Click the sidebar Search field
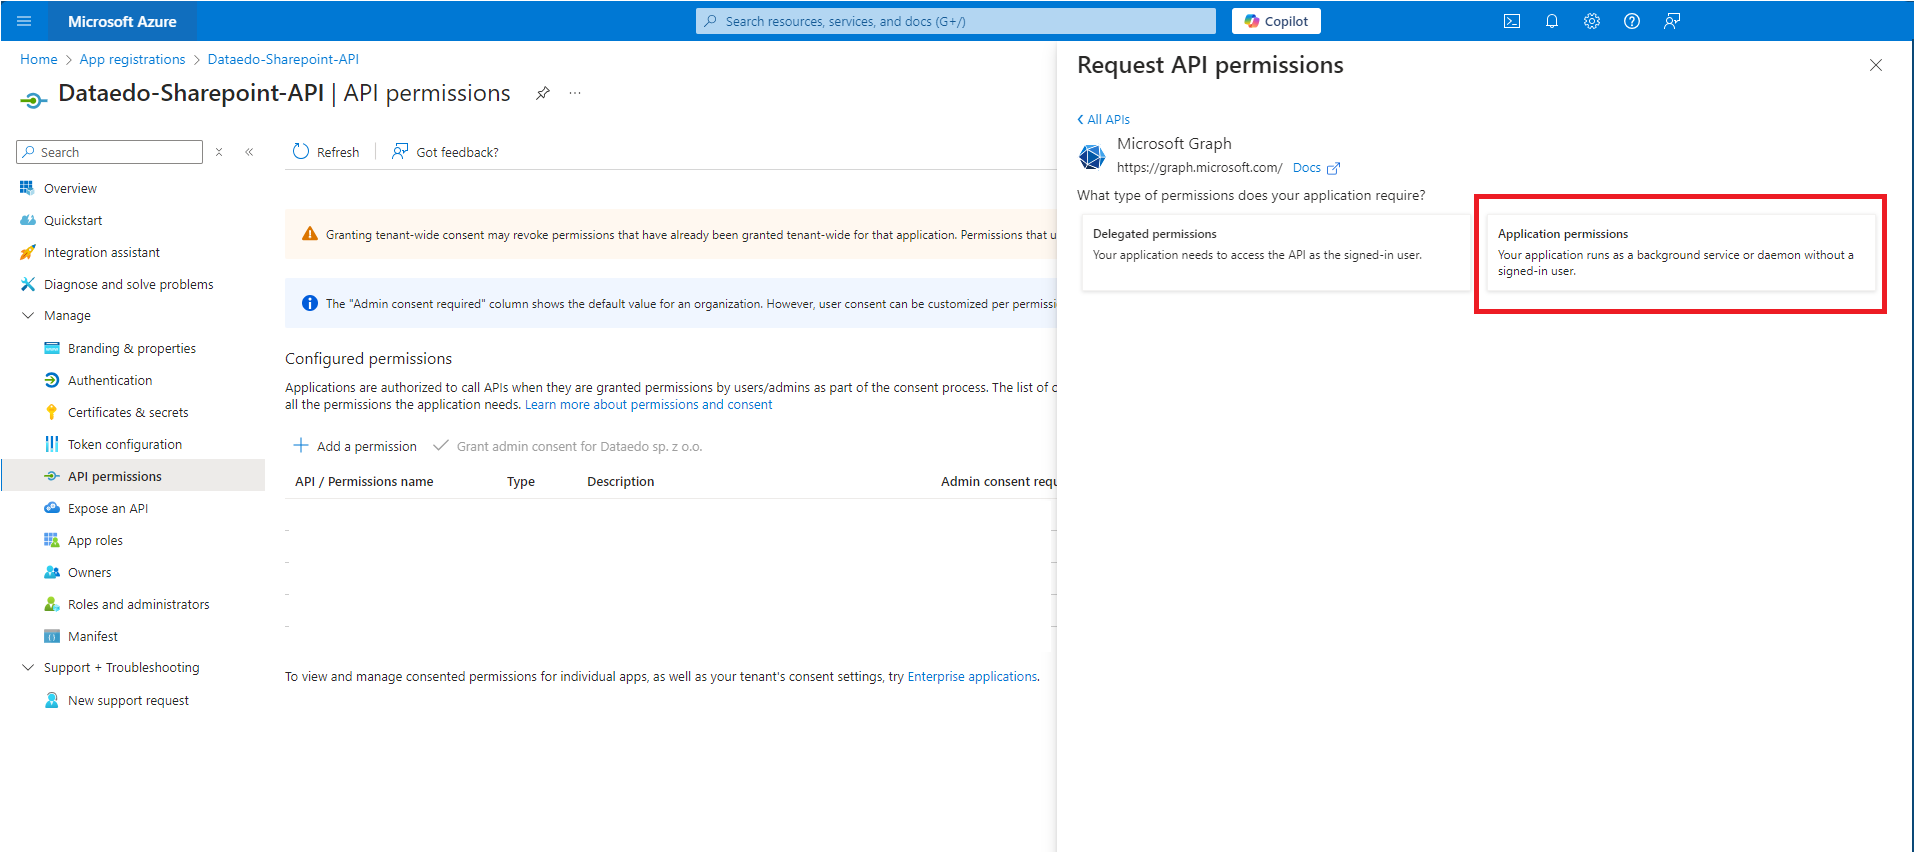 point(110,152)
